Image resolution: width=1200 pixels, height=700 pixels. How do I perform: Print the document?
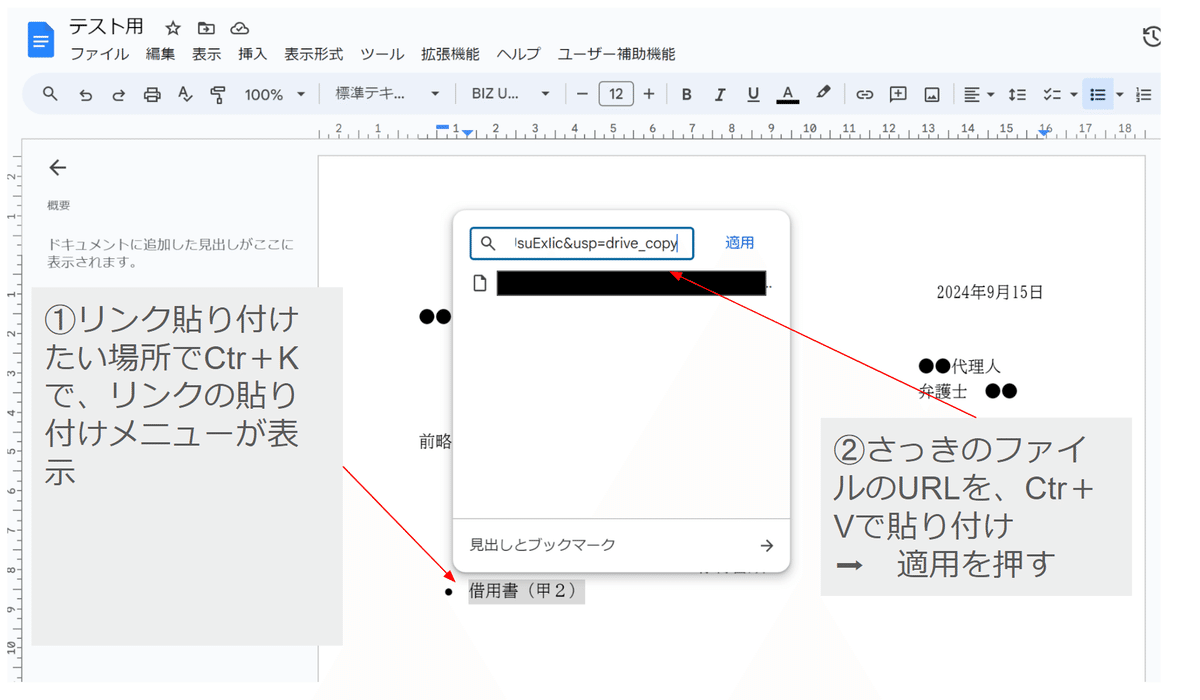(x=152, y=94)
